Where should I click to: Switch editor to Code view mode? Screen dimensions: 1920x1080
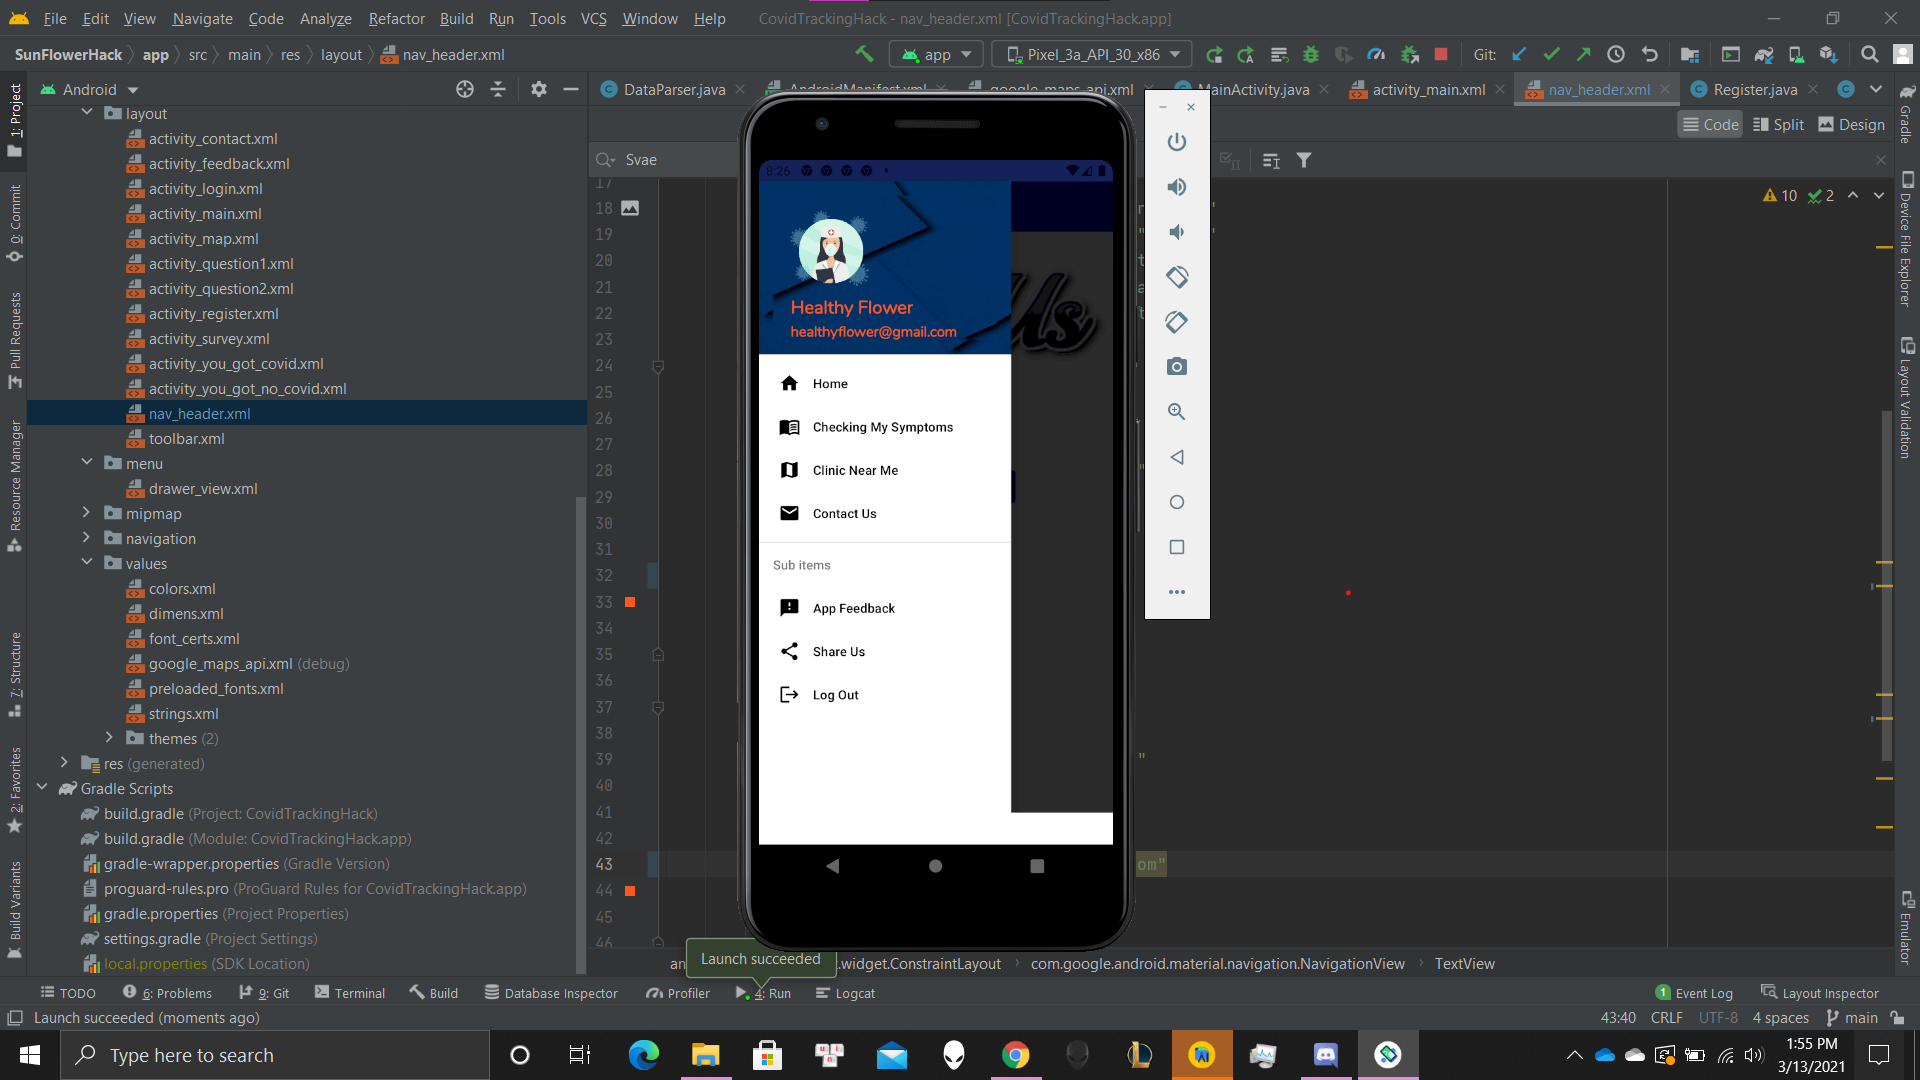click(1710, 124)
